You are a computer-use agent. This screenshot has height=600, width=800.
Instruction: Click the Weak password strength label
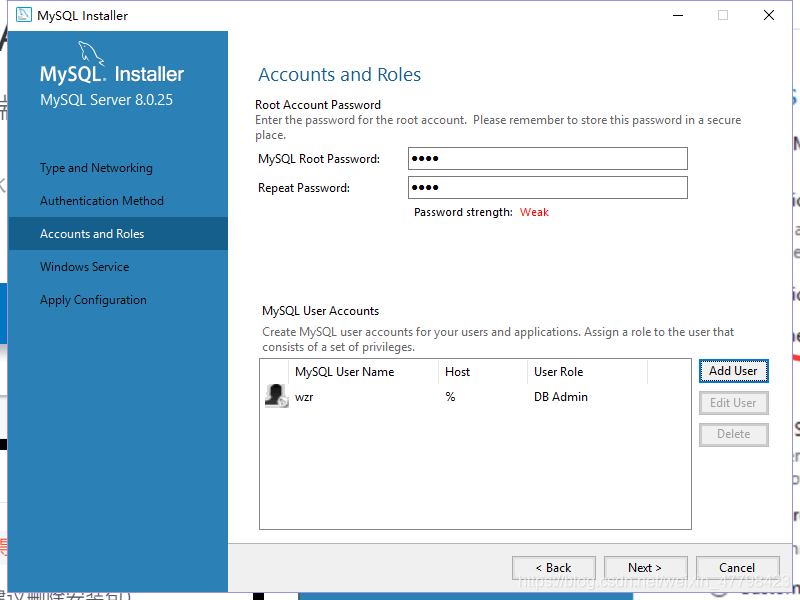tap(534, 212)
